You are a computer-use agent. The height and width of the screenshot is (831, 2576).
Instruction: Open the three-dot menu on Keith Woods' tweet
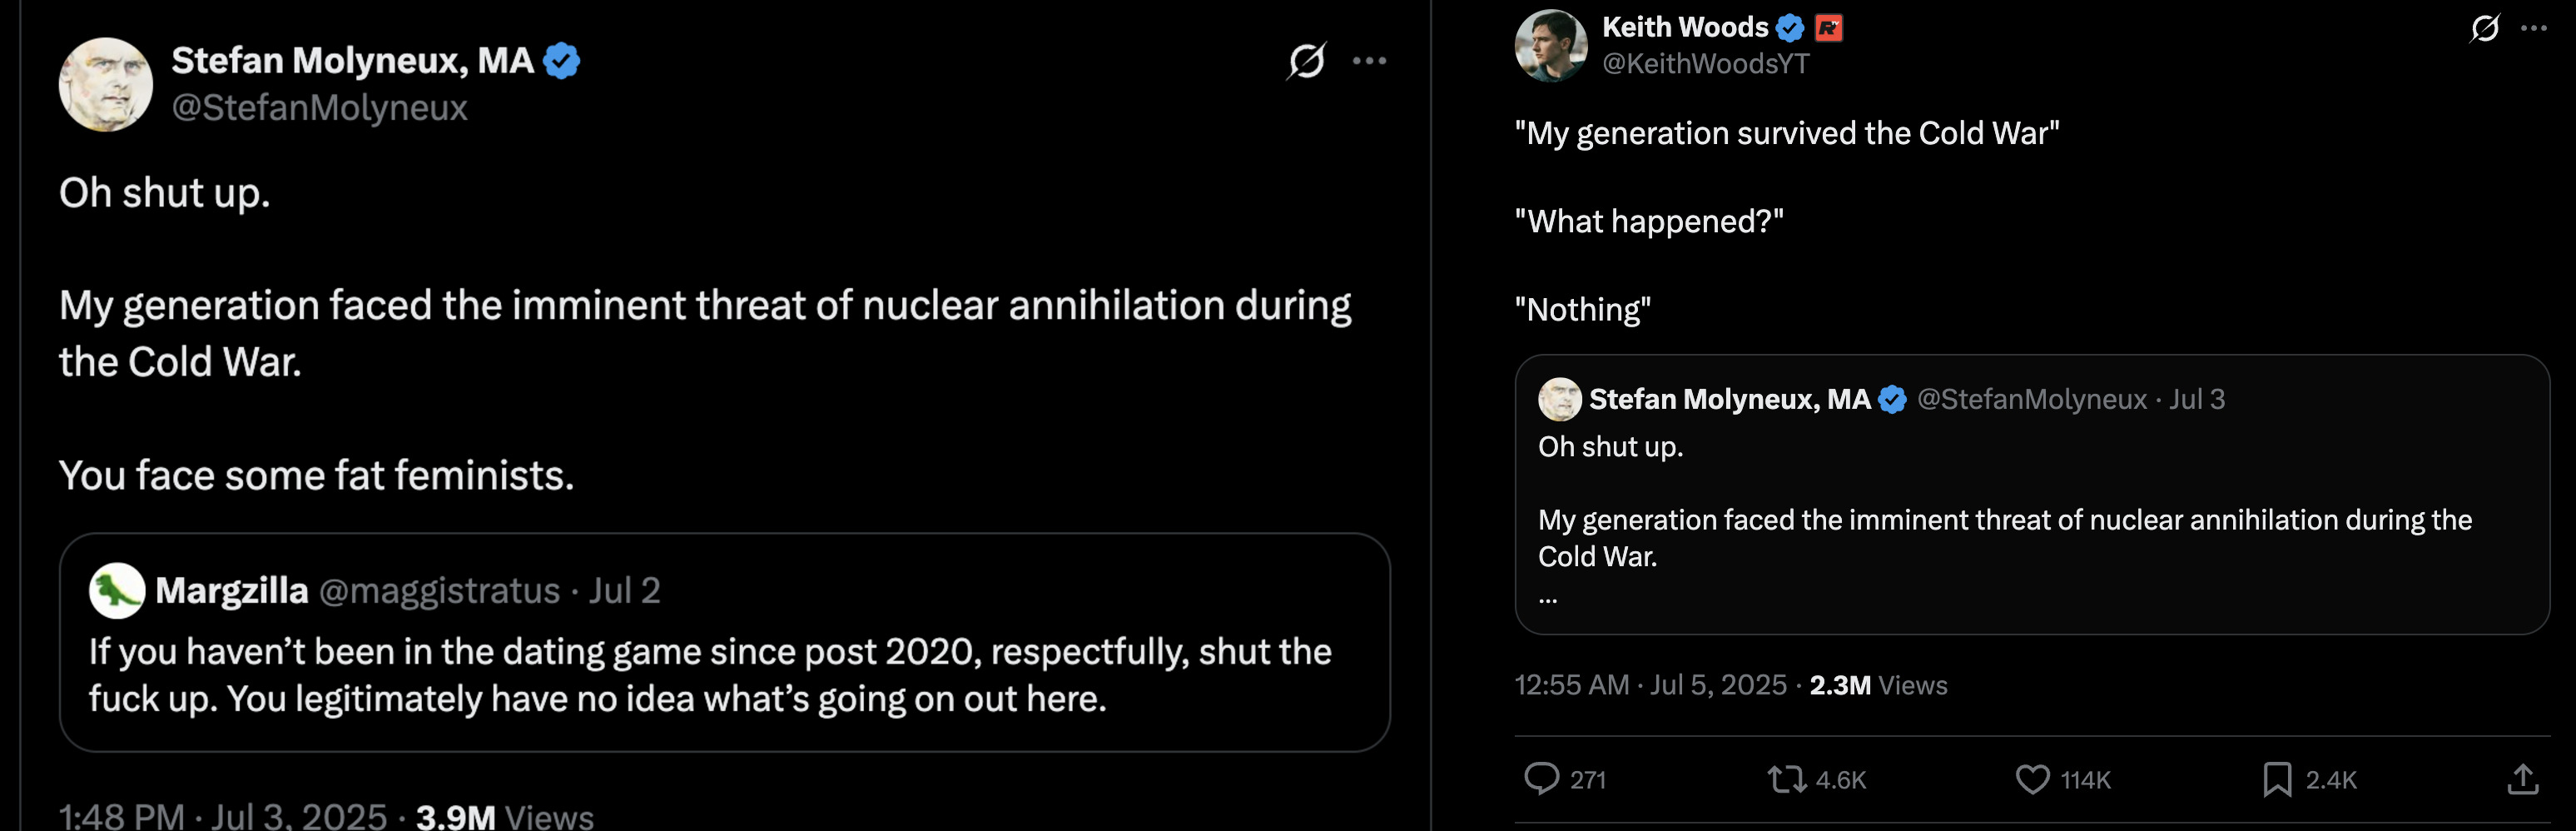point(2533,28)
